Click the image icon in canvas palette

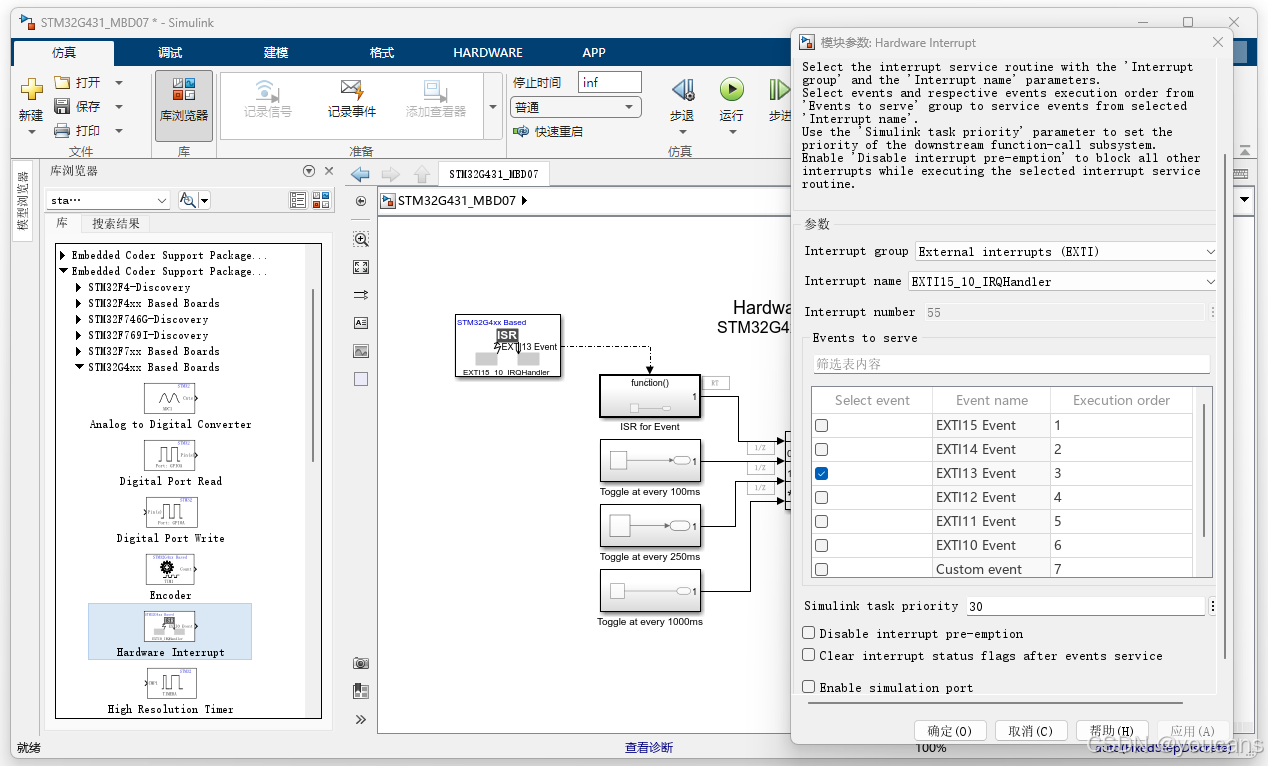(x=361, y=351)
